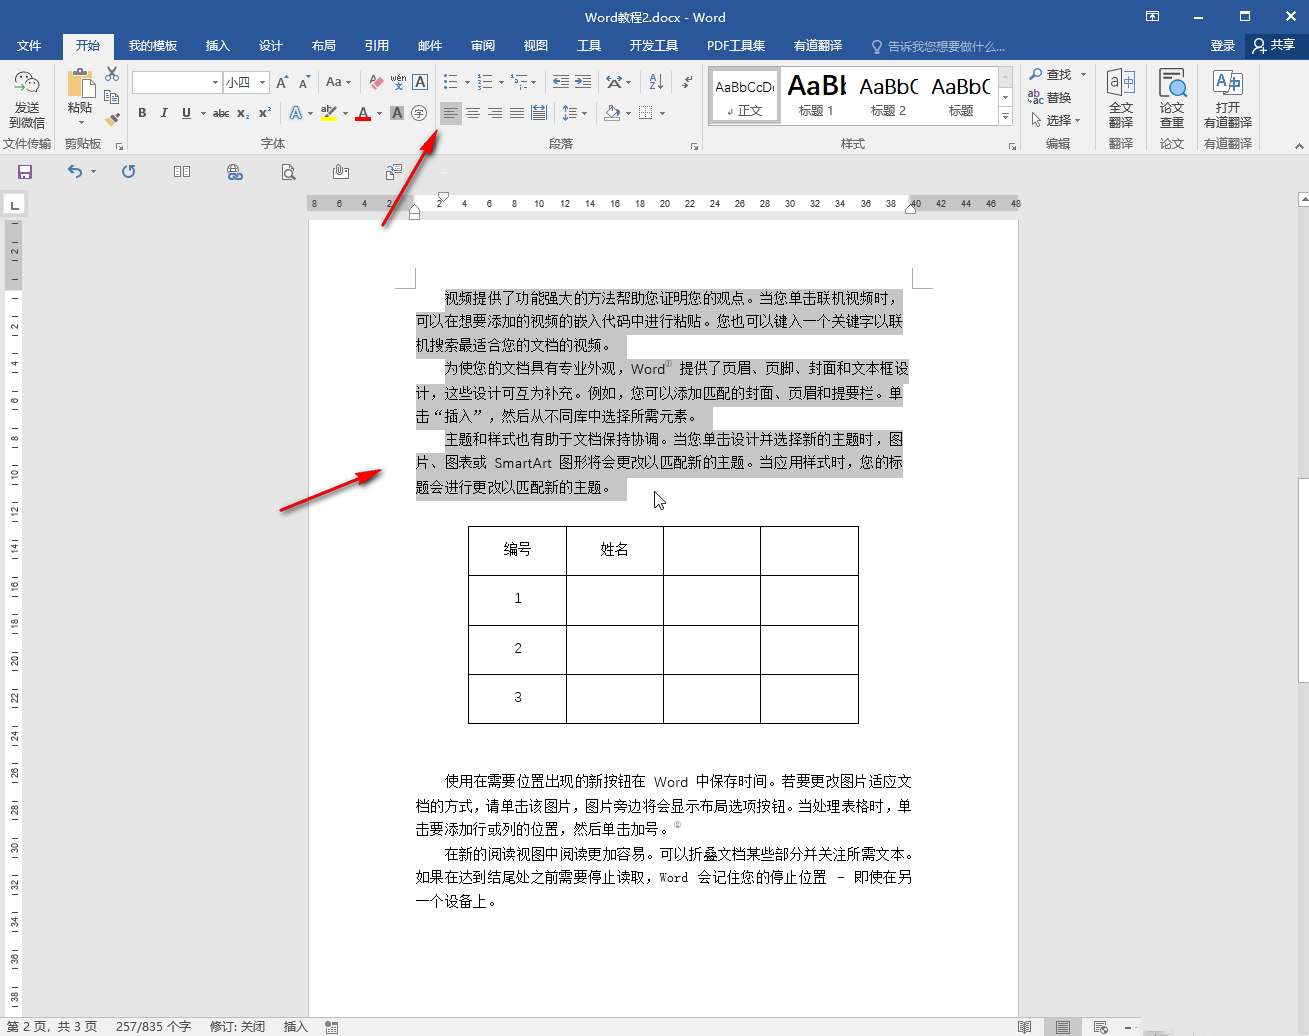Redo the last action
The height and width of the screenshot is (1036, 1309).
point(128,172)
